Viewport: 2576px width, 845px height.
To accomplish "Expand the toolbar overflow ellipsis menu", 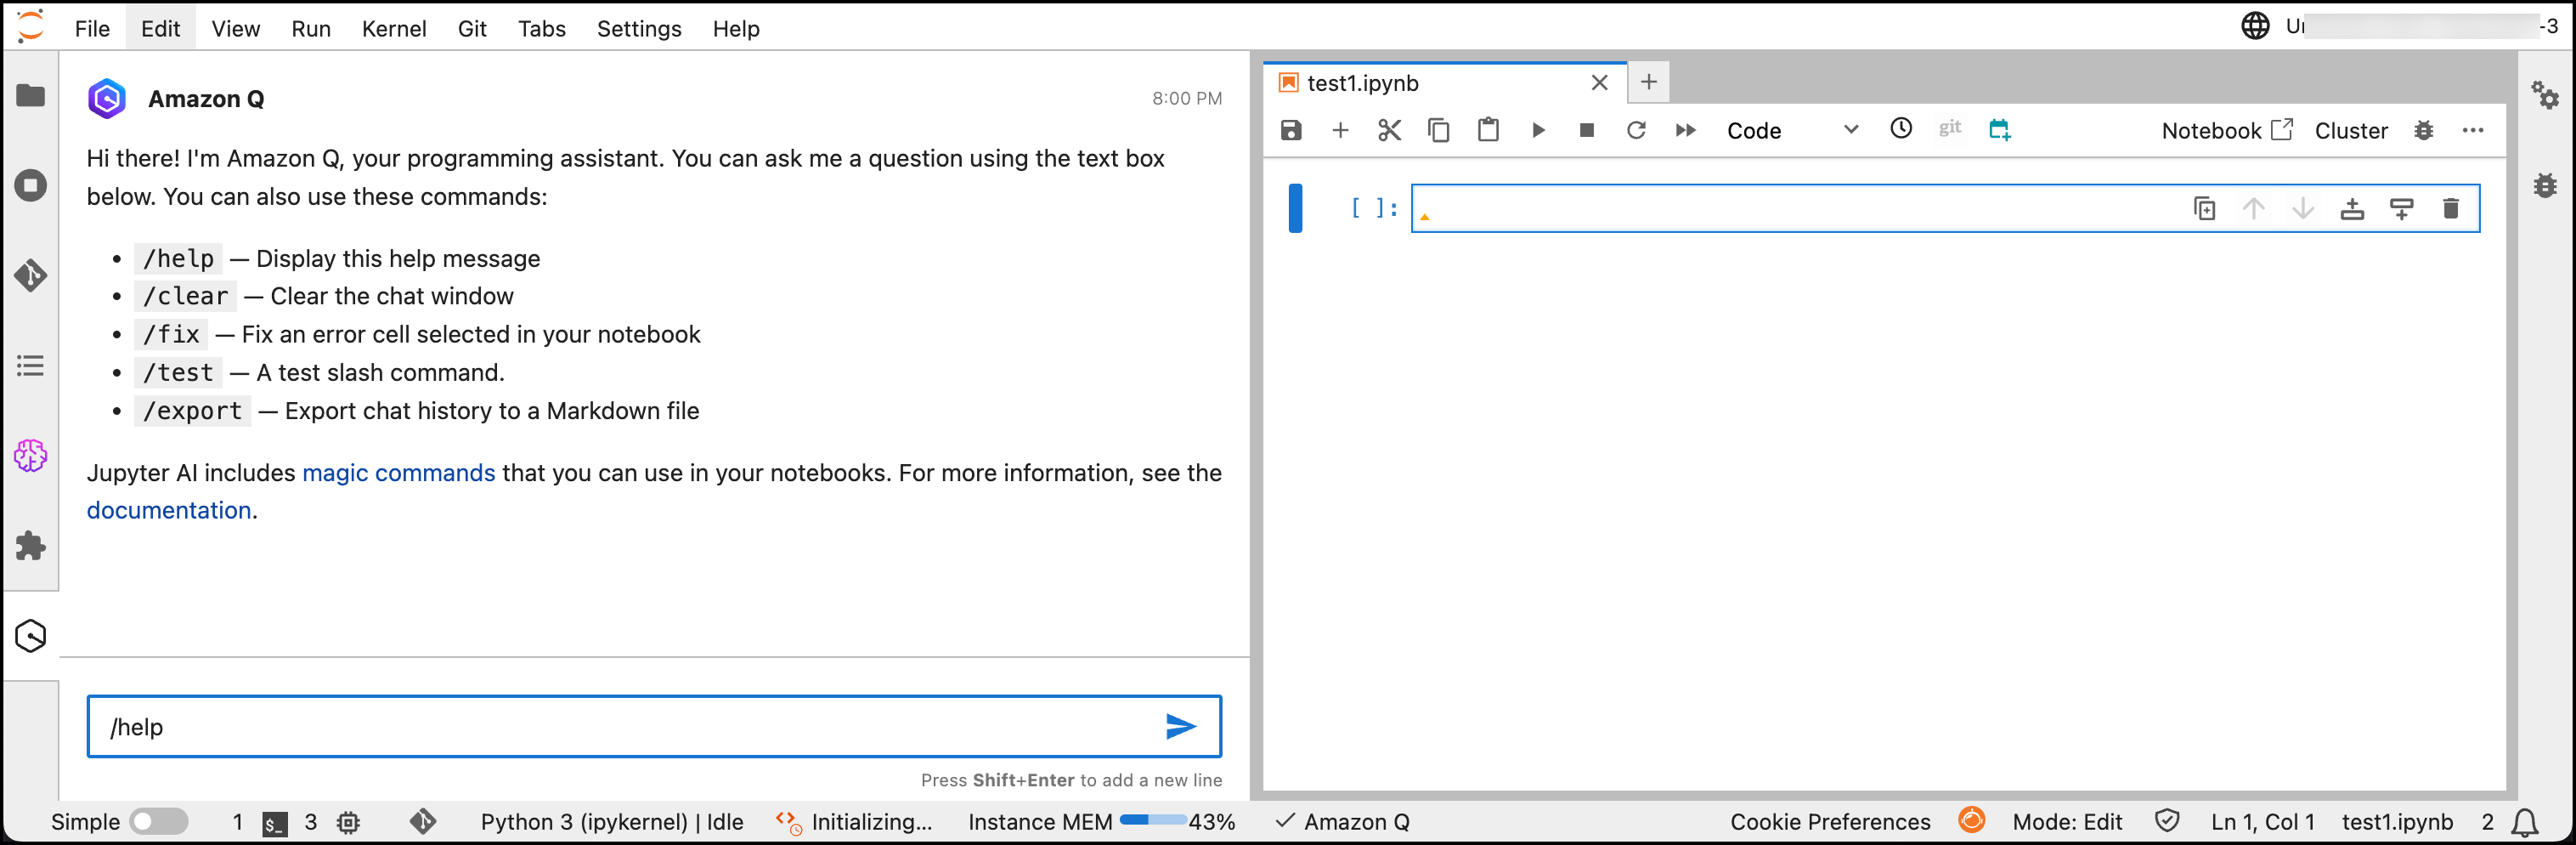I will 2473,130.
